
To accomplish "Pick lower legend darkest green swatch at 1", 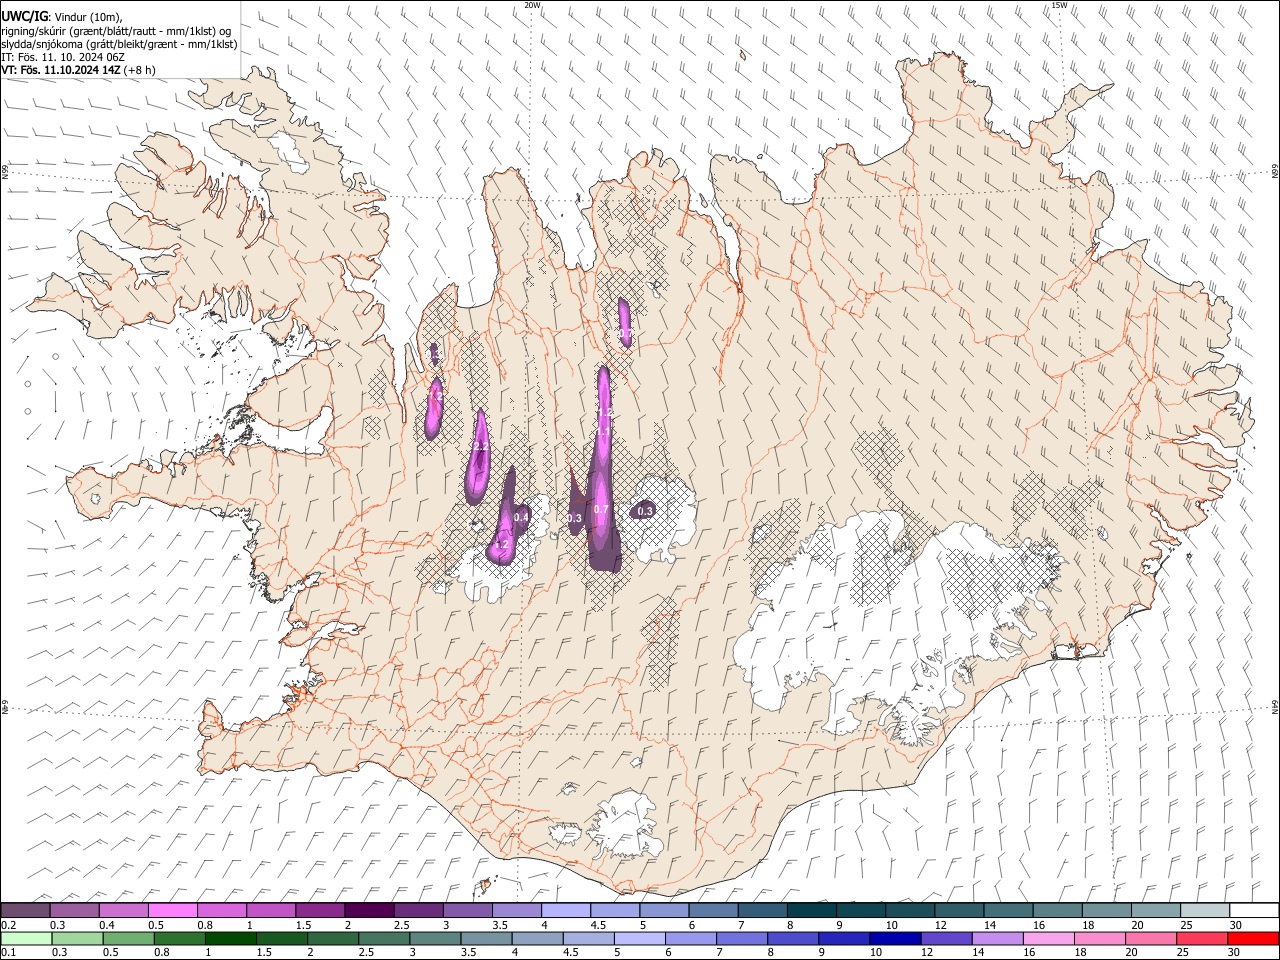I will (230, 939).
